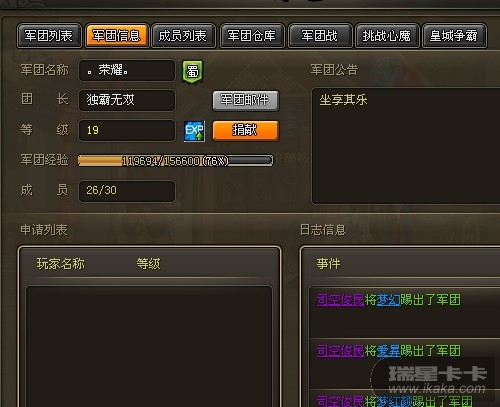The height and width of the screenshot is (407, 500).
Task: Switch to the 成员列表 tab
Action: (183, 36)
